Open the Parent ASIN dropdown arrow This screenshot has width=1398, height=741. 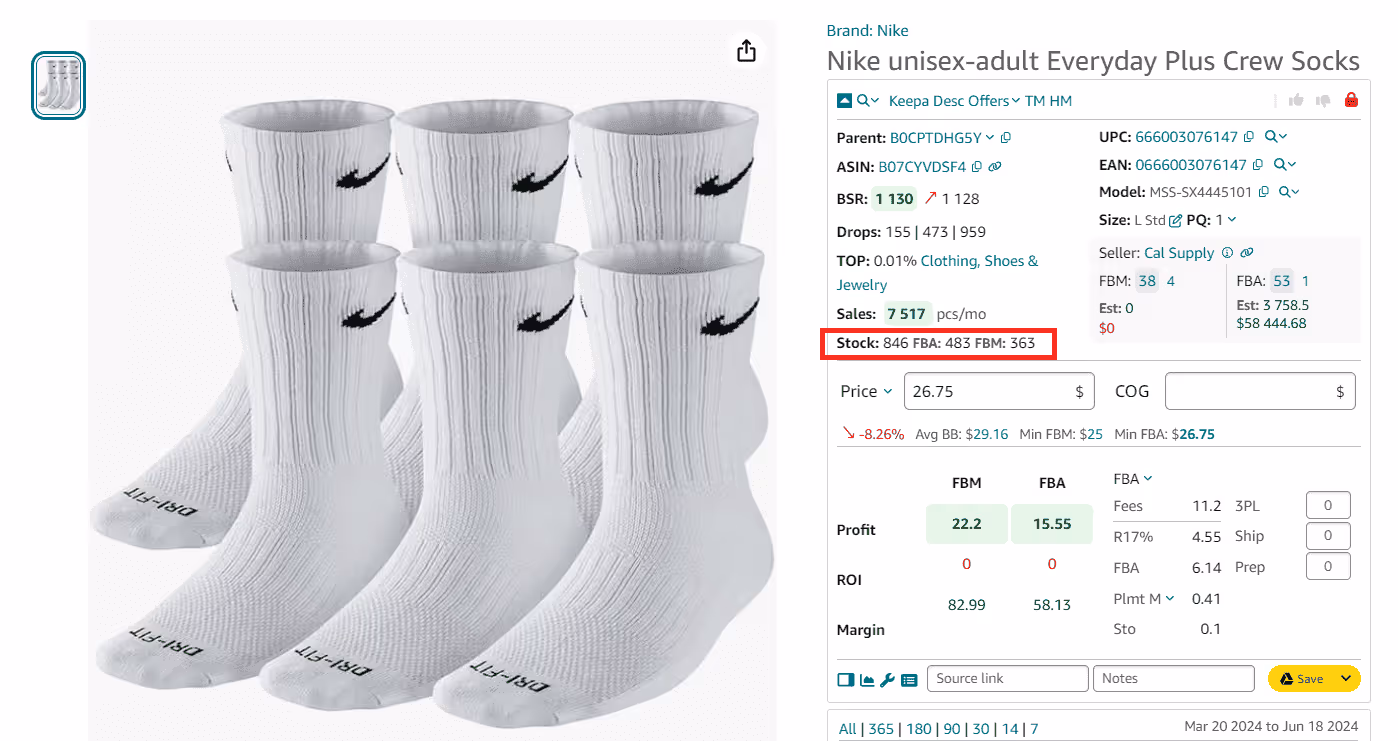[x=990, y=138]
